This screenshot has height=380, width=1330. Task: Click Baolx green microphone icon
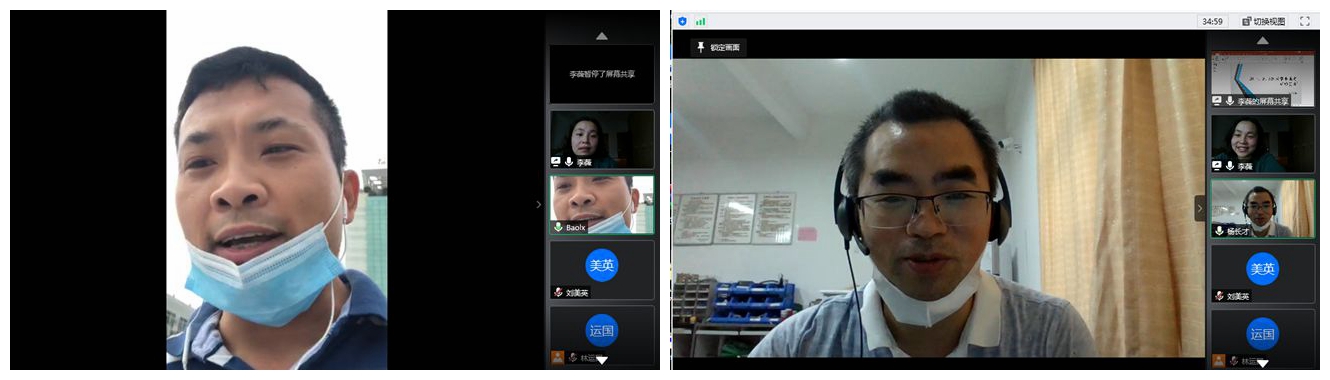click(558, 228)
